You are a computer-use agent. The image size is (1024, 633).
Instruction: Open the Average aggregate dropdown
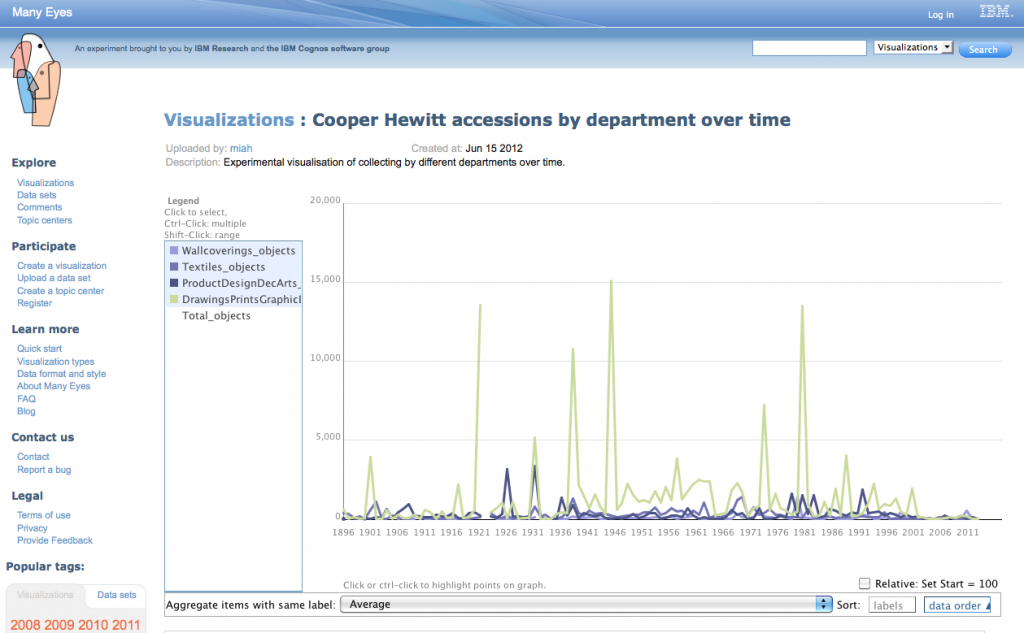pyautogui.click(x=586, y=604)
